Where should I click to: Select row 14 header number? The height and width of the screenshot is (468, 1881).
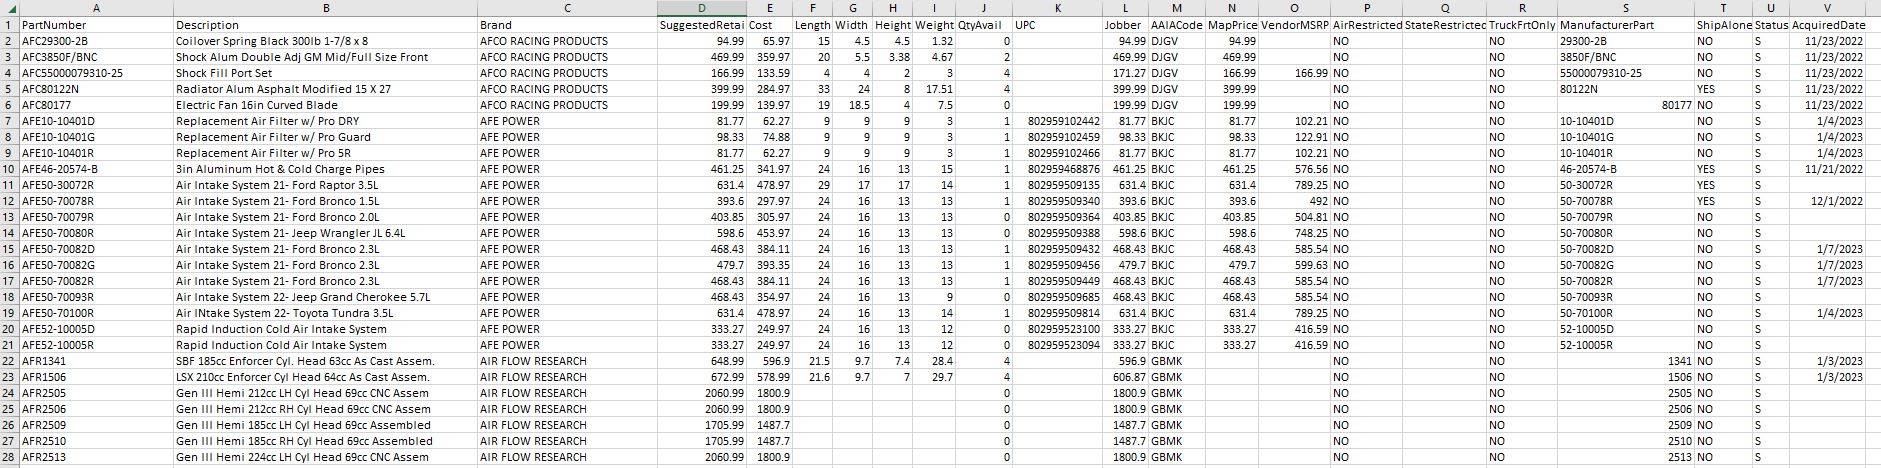point(9,233)
